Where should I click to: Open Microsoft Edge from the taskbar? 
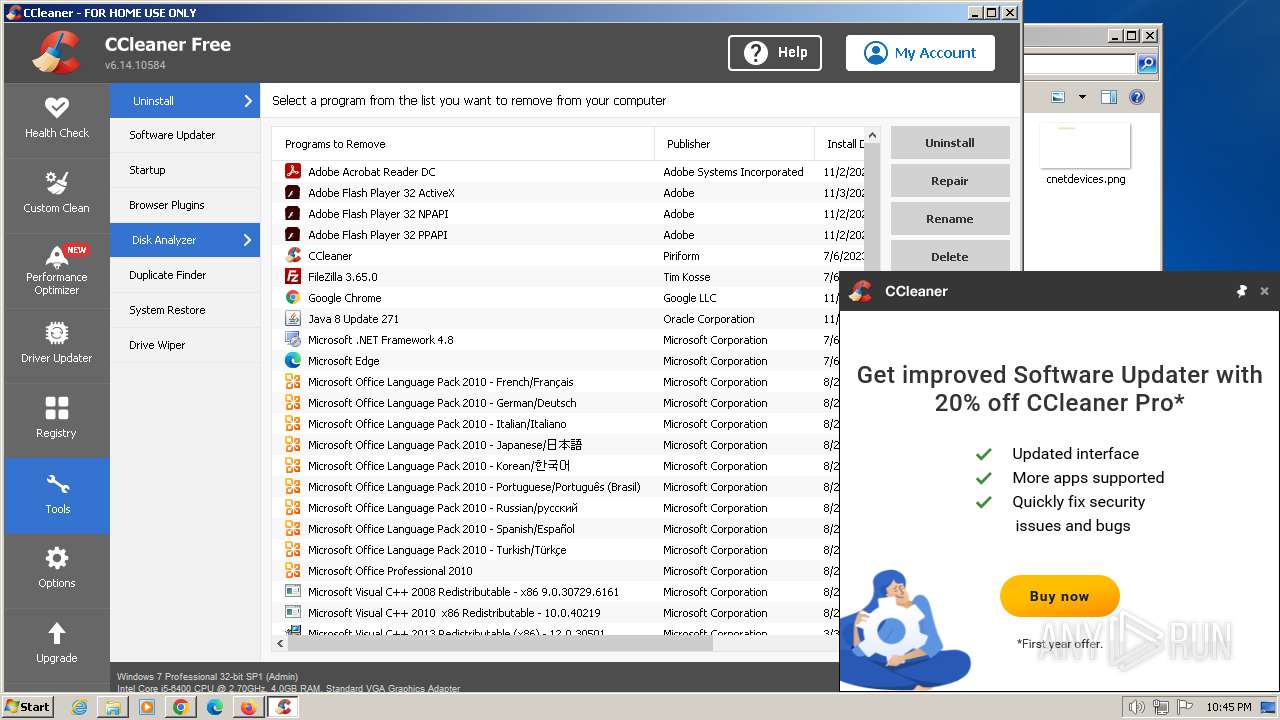click(x=214, y=707)
